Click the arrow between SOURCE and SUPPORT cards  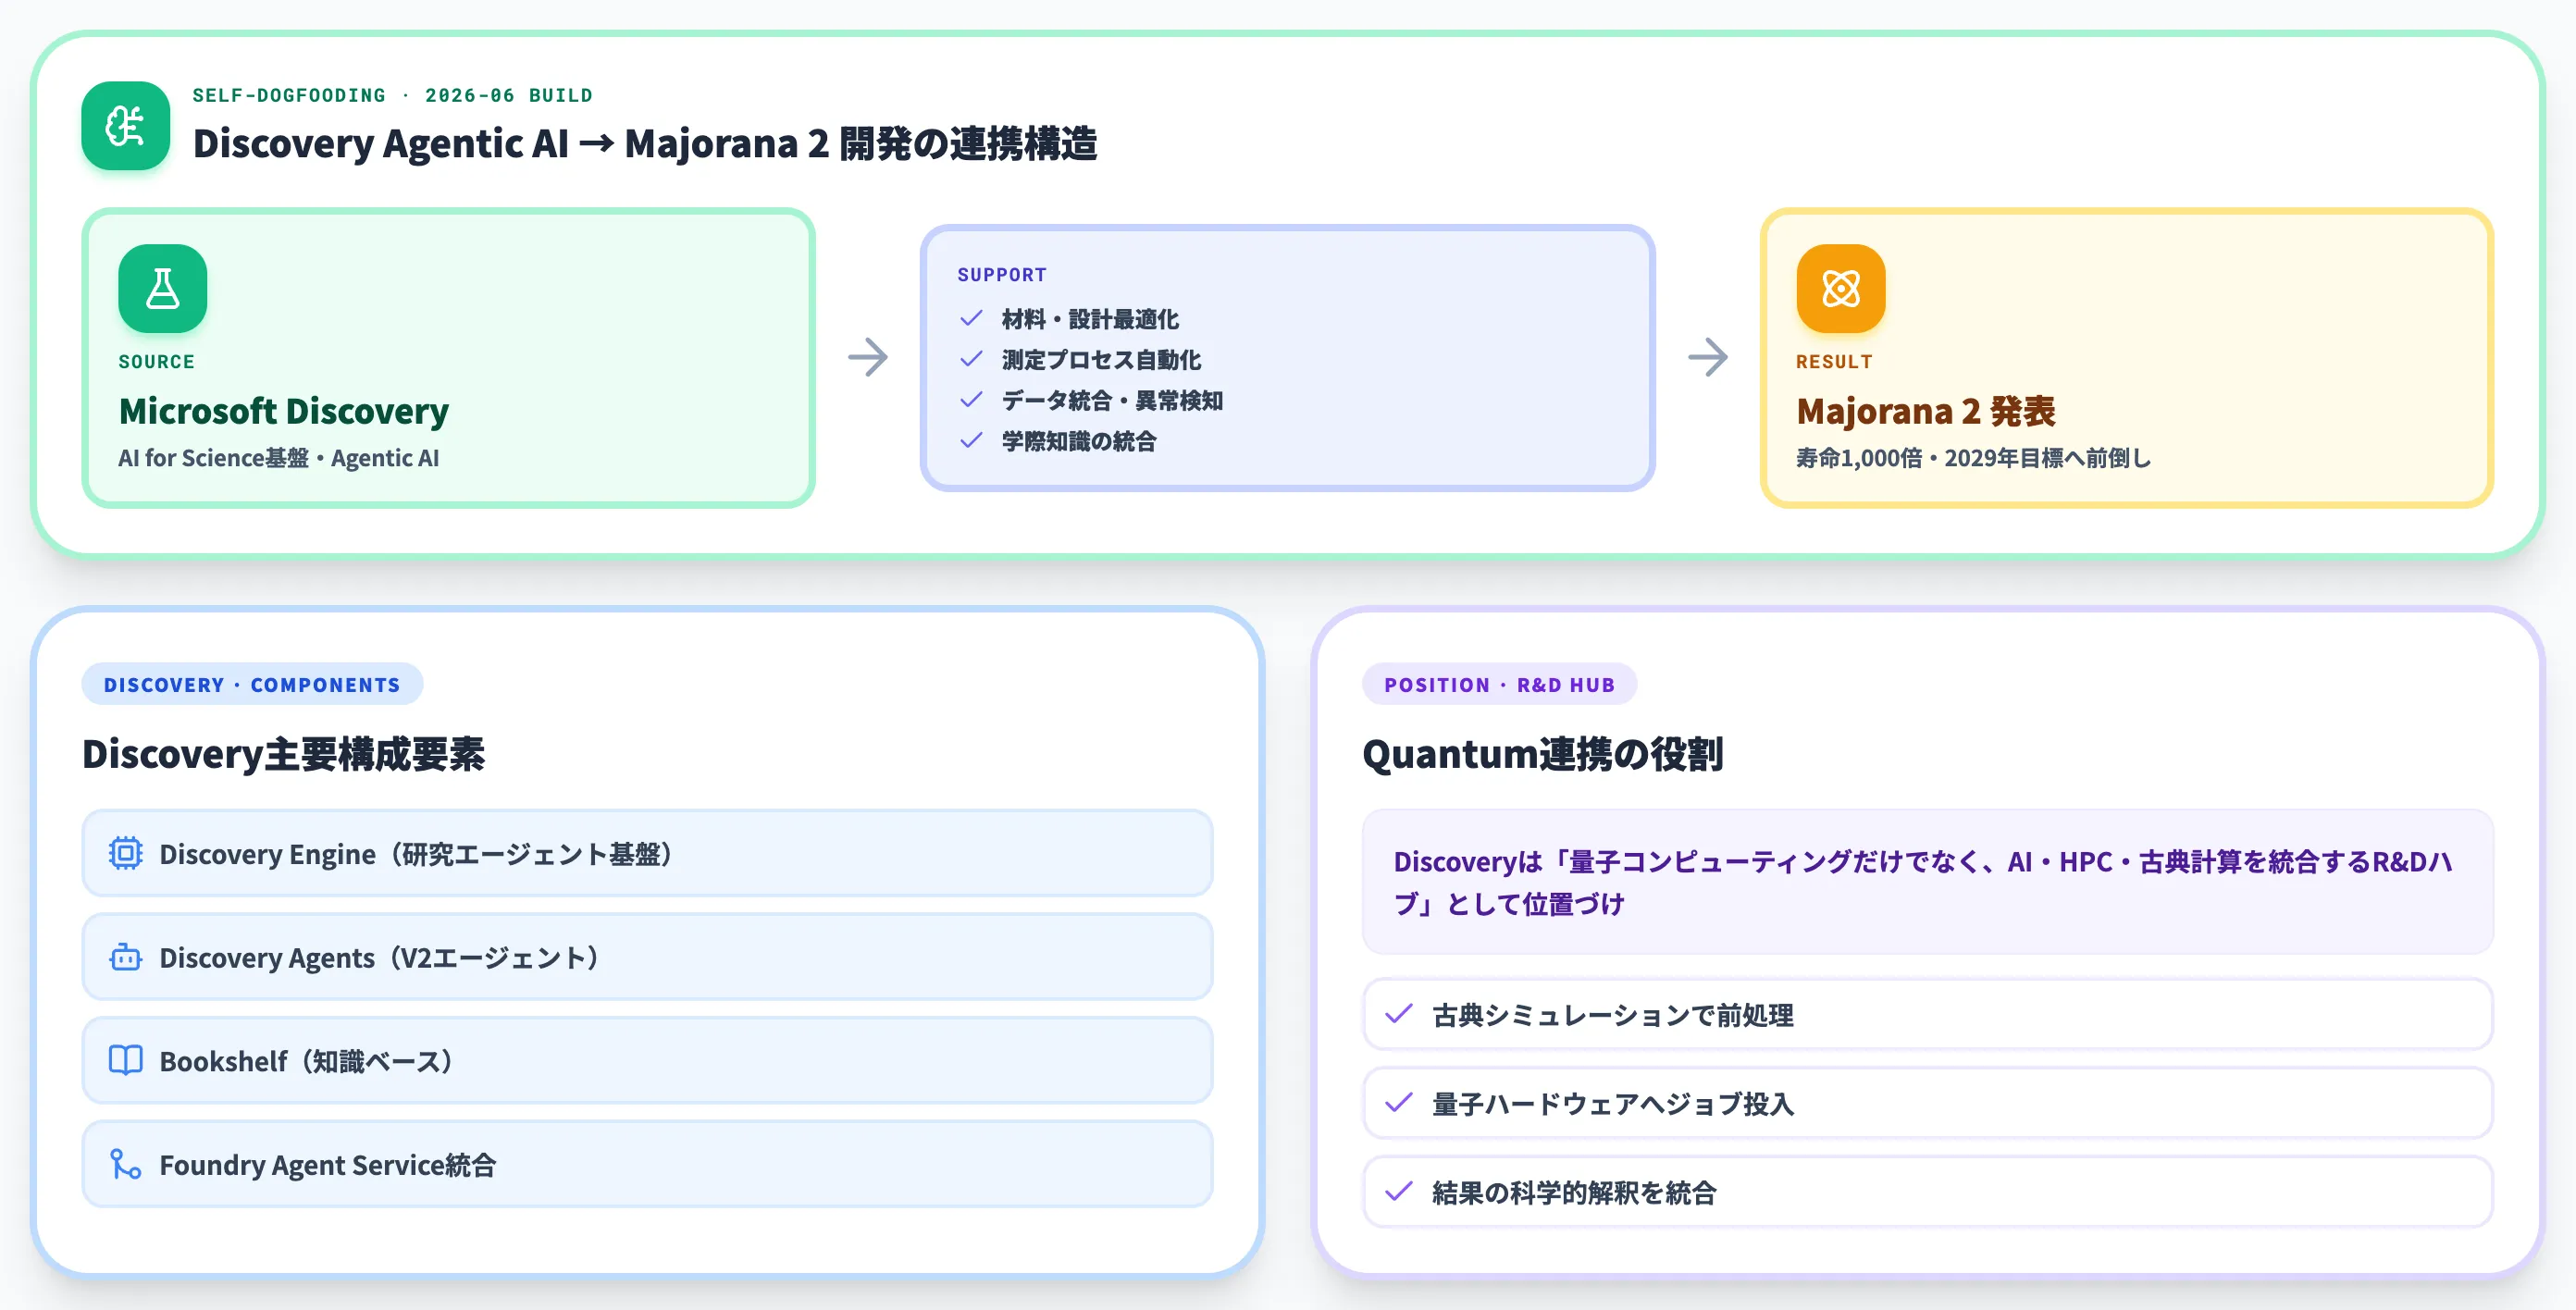[x=868, y=357]
